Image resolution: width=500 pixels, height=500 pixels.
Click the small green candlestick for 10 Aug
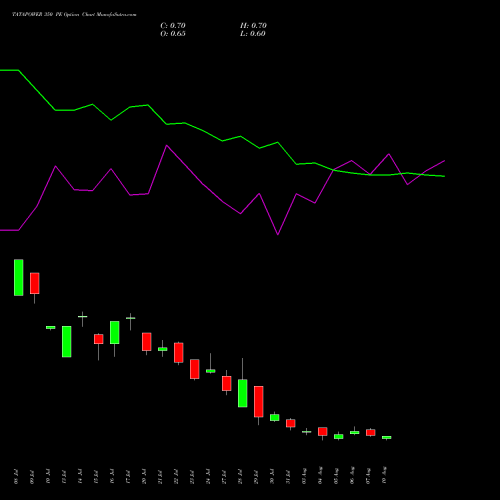pyautogui.click(x=387, y=437)
